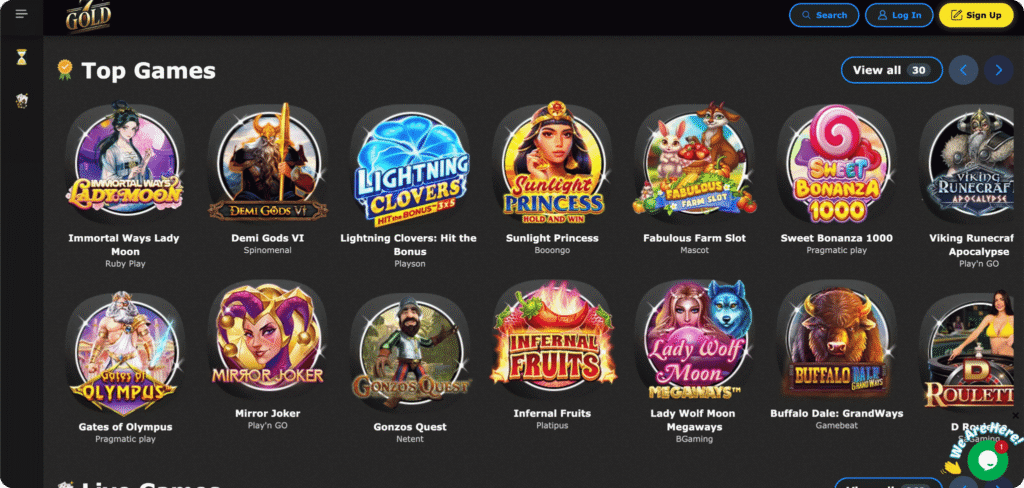The height and width of the screenshot is (488, 1024).
Task: Click the Log In button
Action: pyautogui.click(x=899, y=15)
